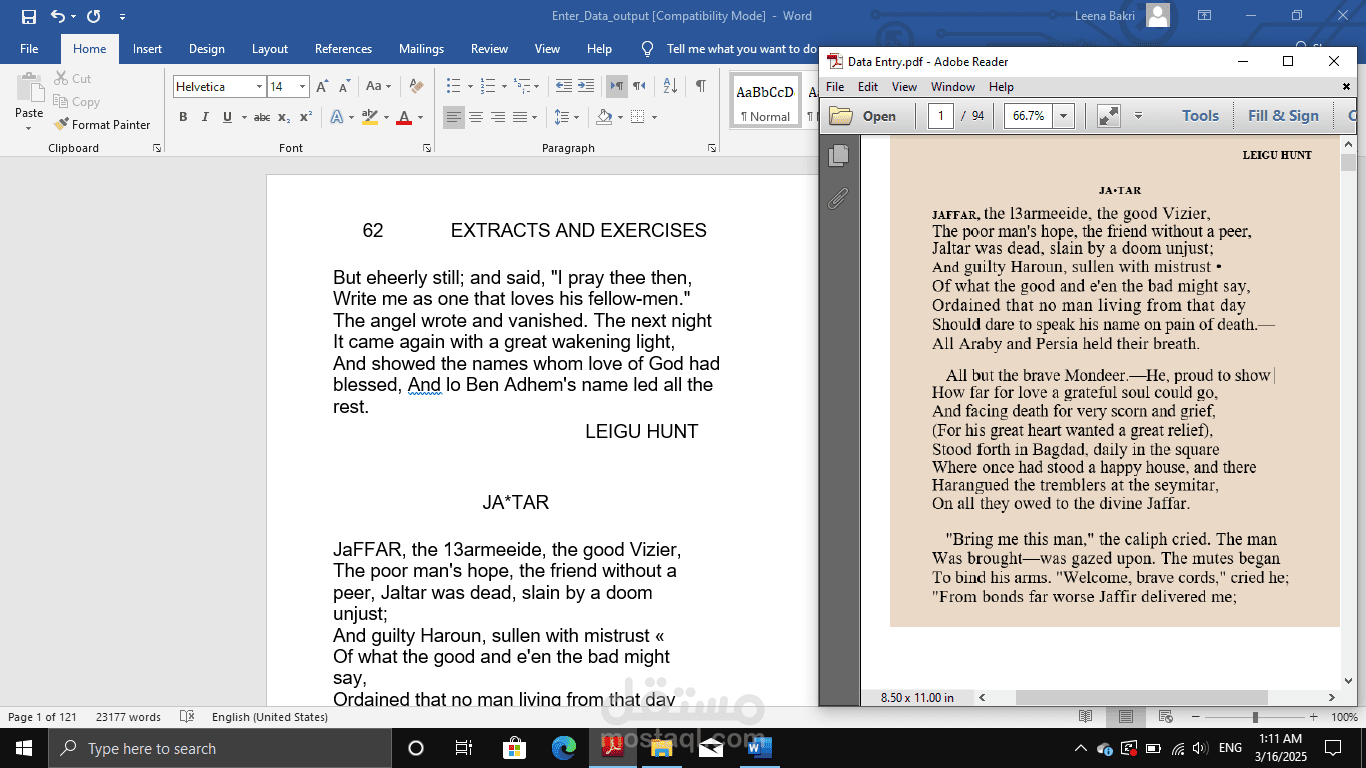This screenshot has width=1366, height=768.
Task: Increase paragraph indent
Action: click(x=586, y=86)
